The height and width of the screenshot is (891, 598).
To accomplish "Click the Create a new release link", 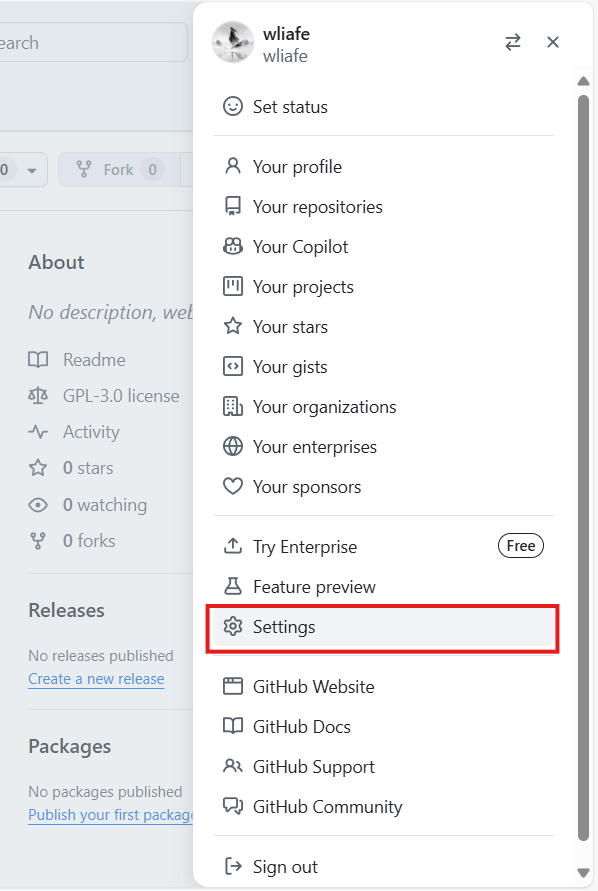I will (96, 678).
